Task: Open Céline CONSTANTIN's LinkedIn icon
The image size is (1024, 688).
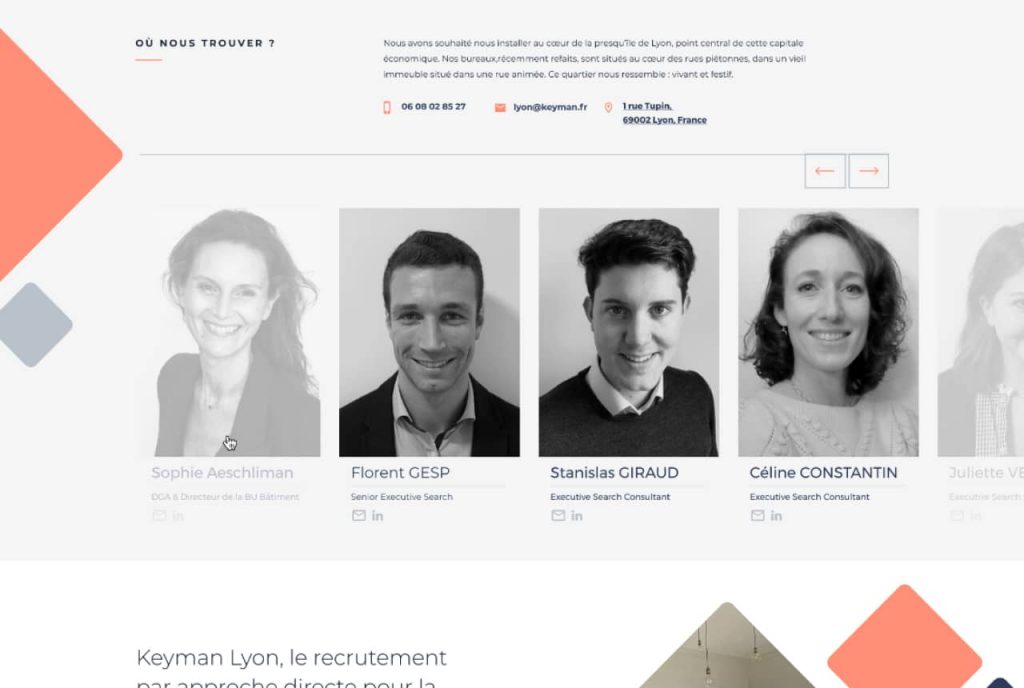Action: [x=776, y=516]
